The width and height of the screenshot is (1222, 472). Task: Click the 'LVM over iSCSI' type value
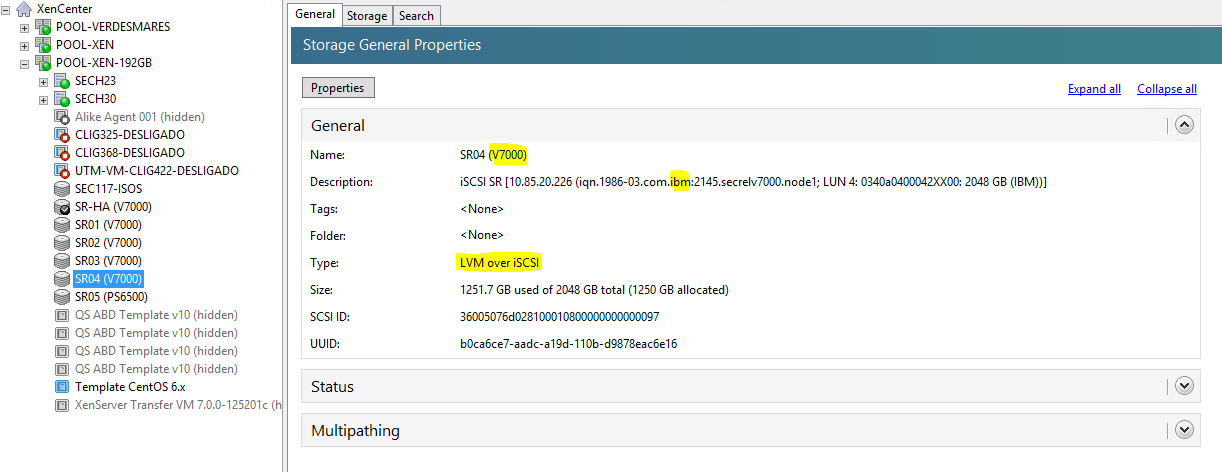(x=498, y=263)
